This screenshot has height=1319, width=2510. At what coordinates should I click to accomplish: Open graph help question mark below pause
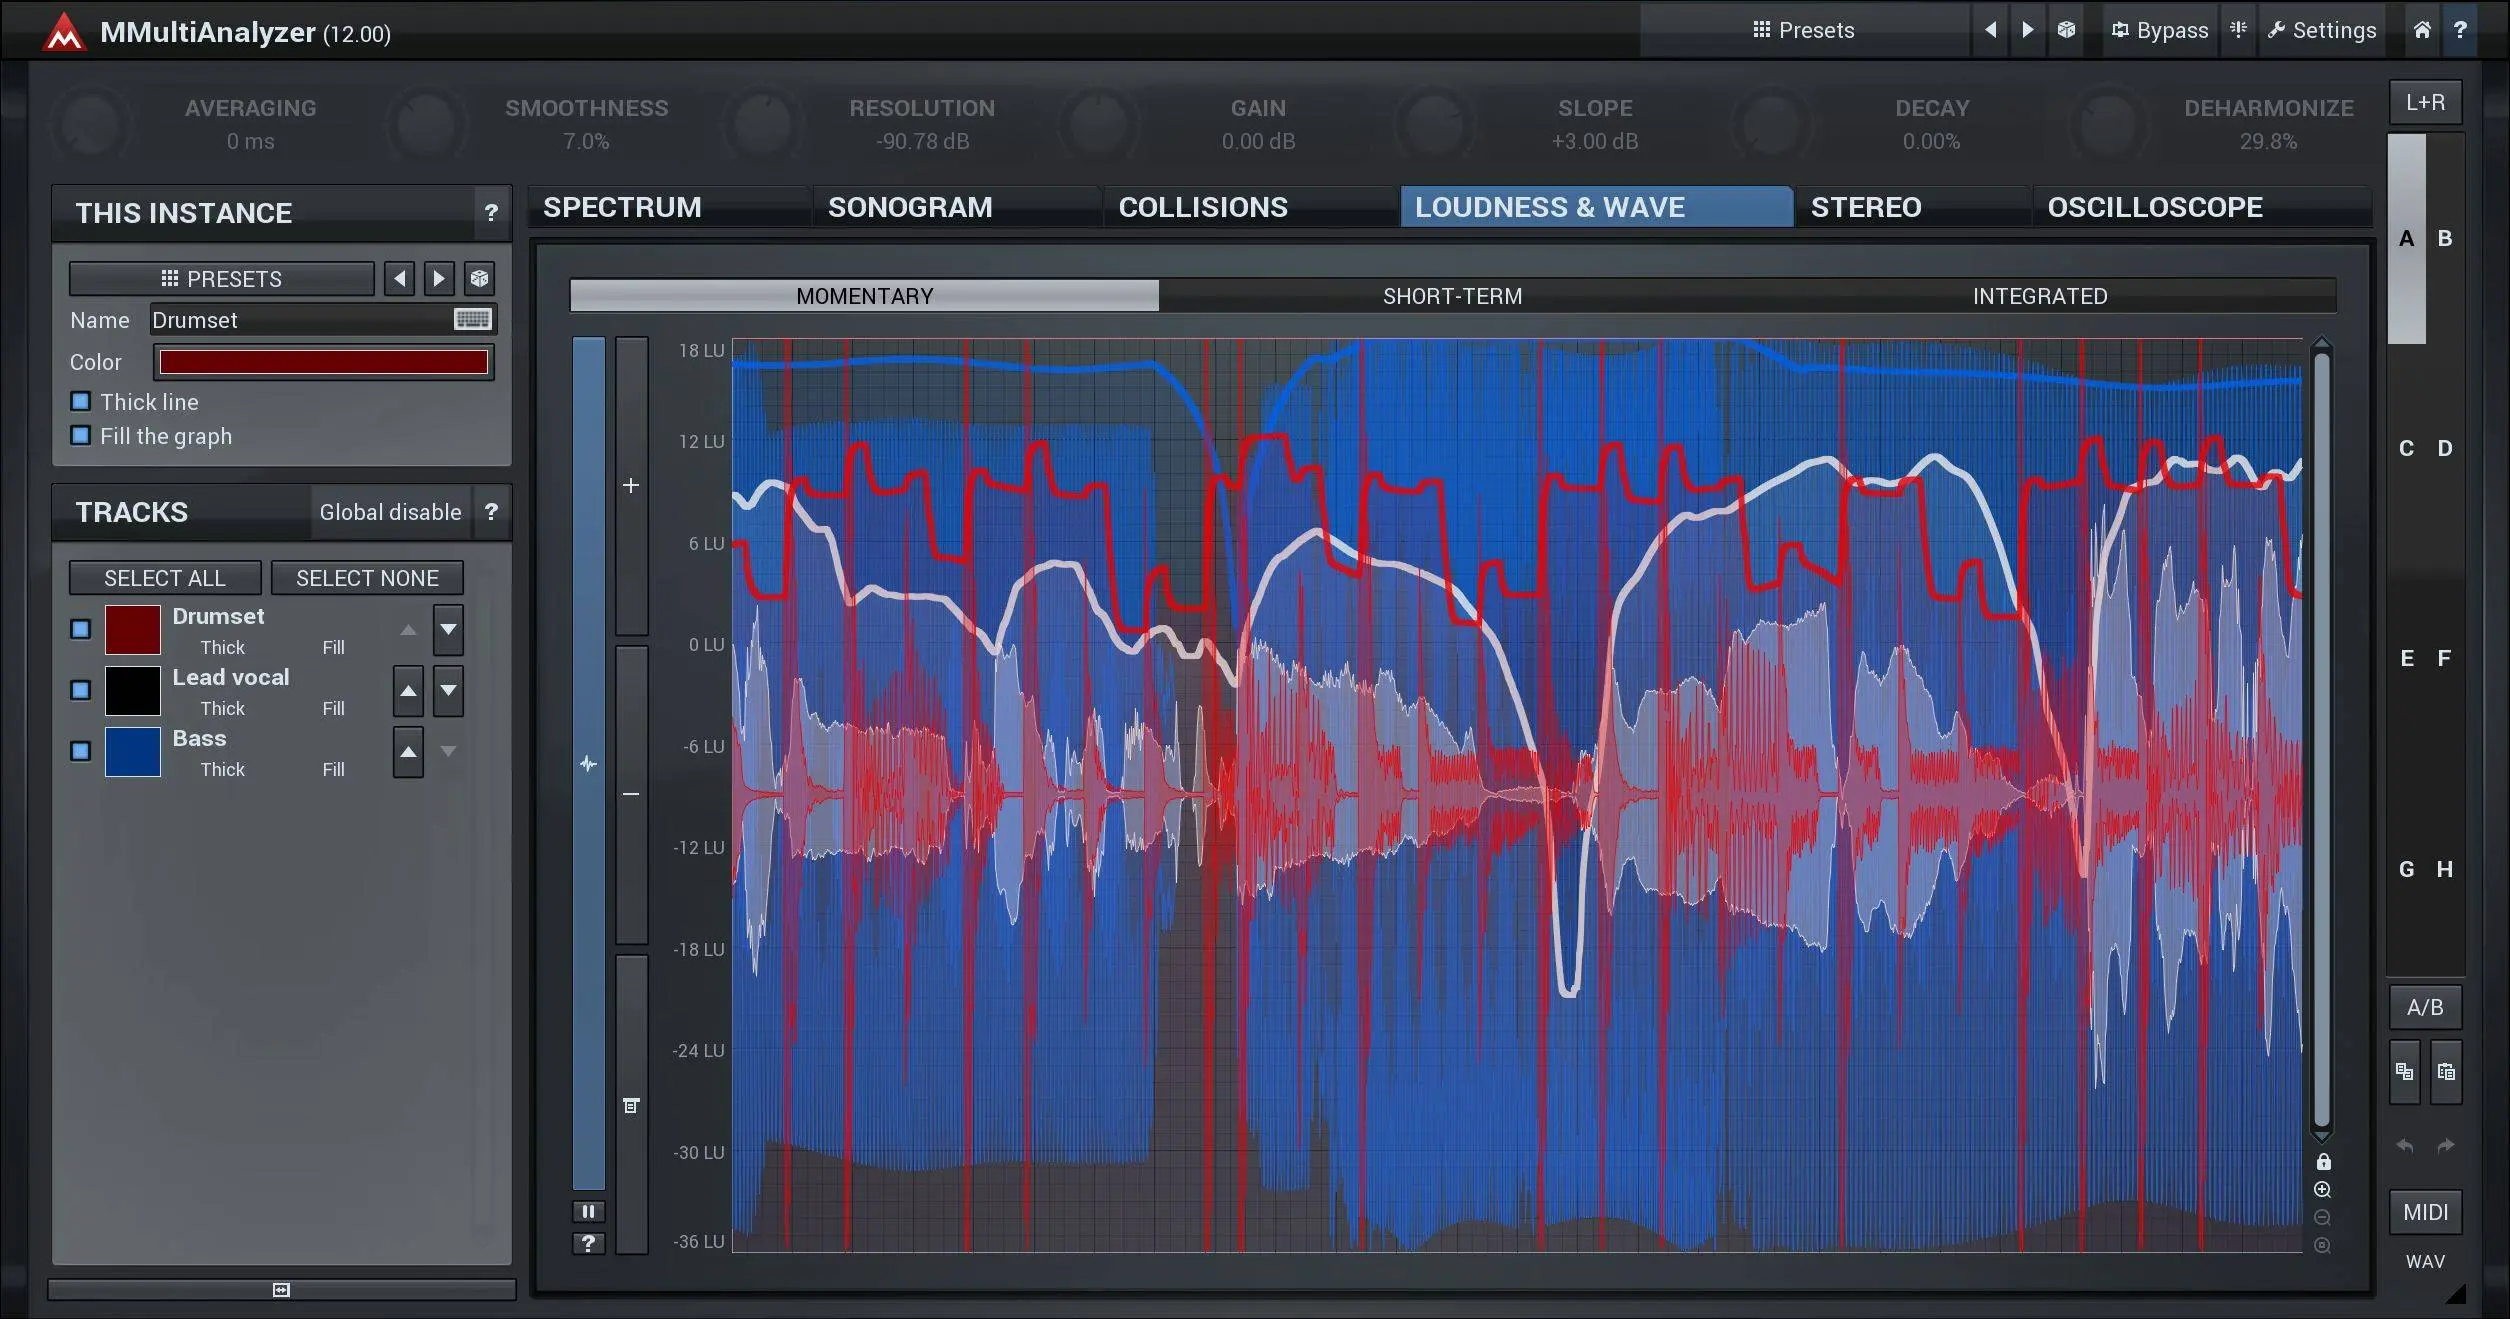tap(588, 1243)
